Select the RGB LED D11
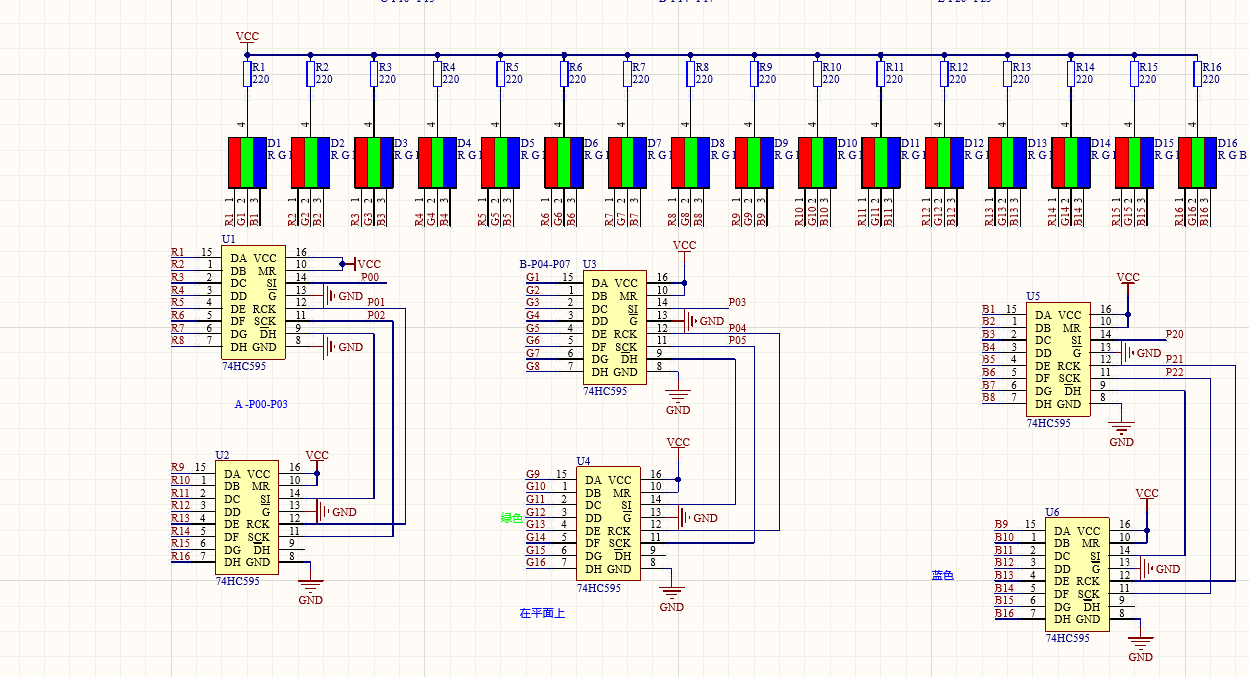 point(881,162)
